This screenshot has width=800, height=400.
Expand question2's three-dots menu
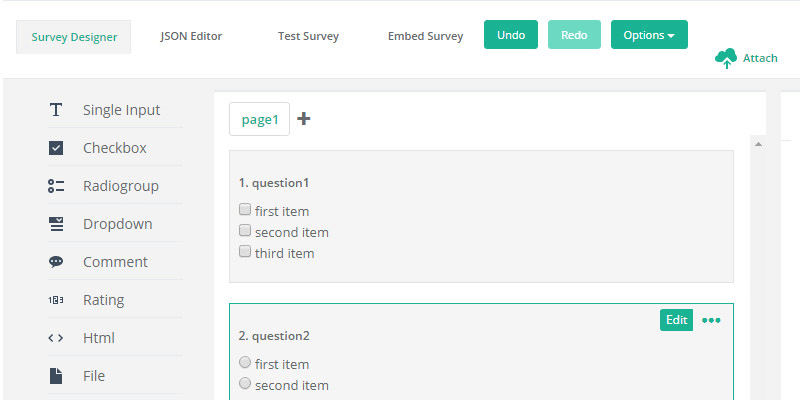[x=711, y=320]
